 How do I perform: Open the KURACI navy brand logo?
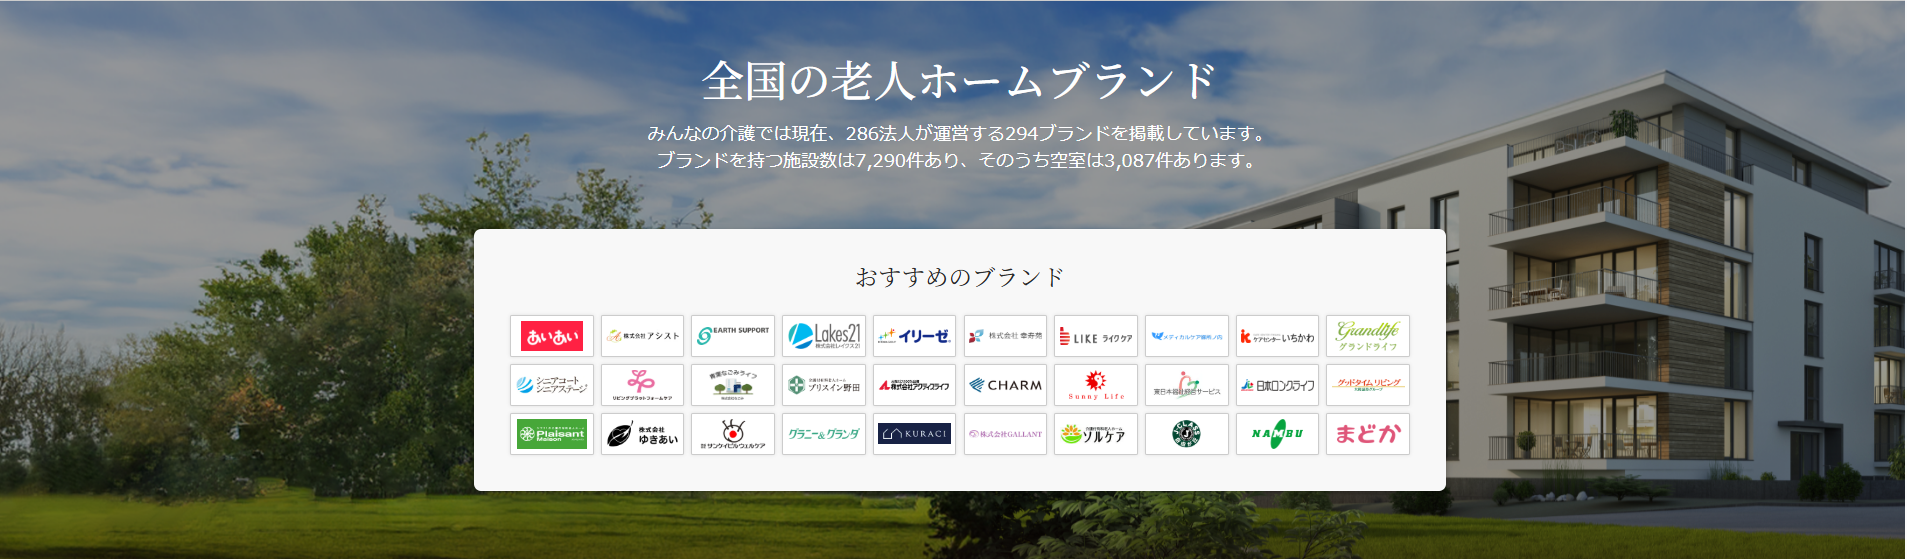(x=915, y=434)
